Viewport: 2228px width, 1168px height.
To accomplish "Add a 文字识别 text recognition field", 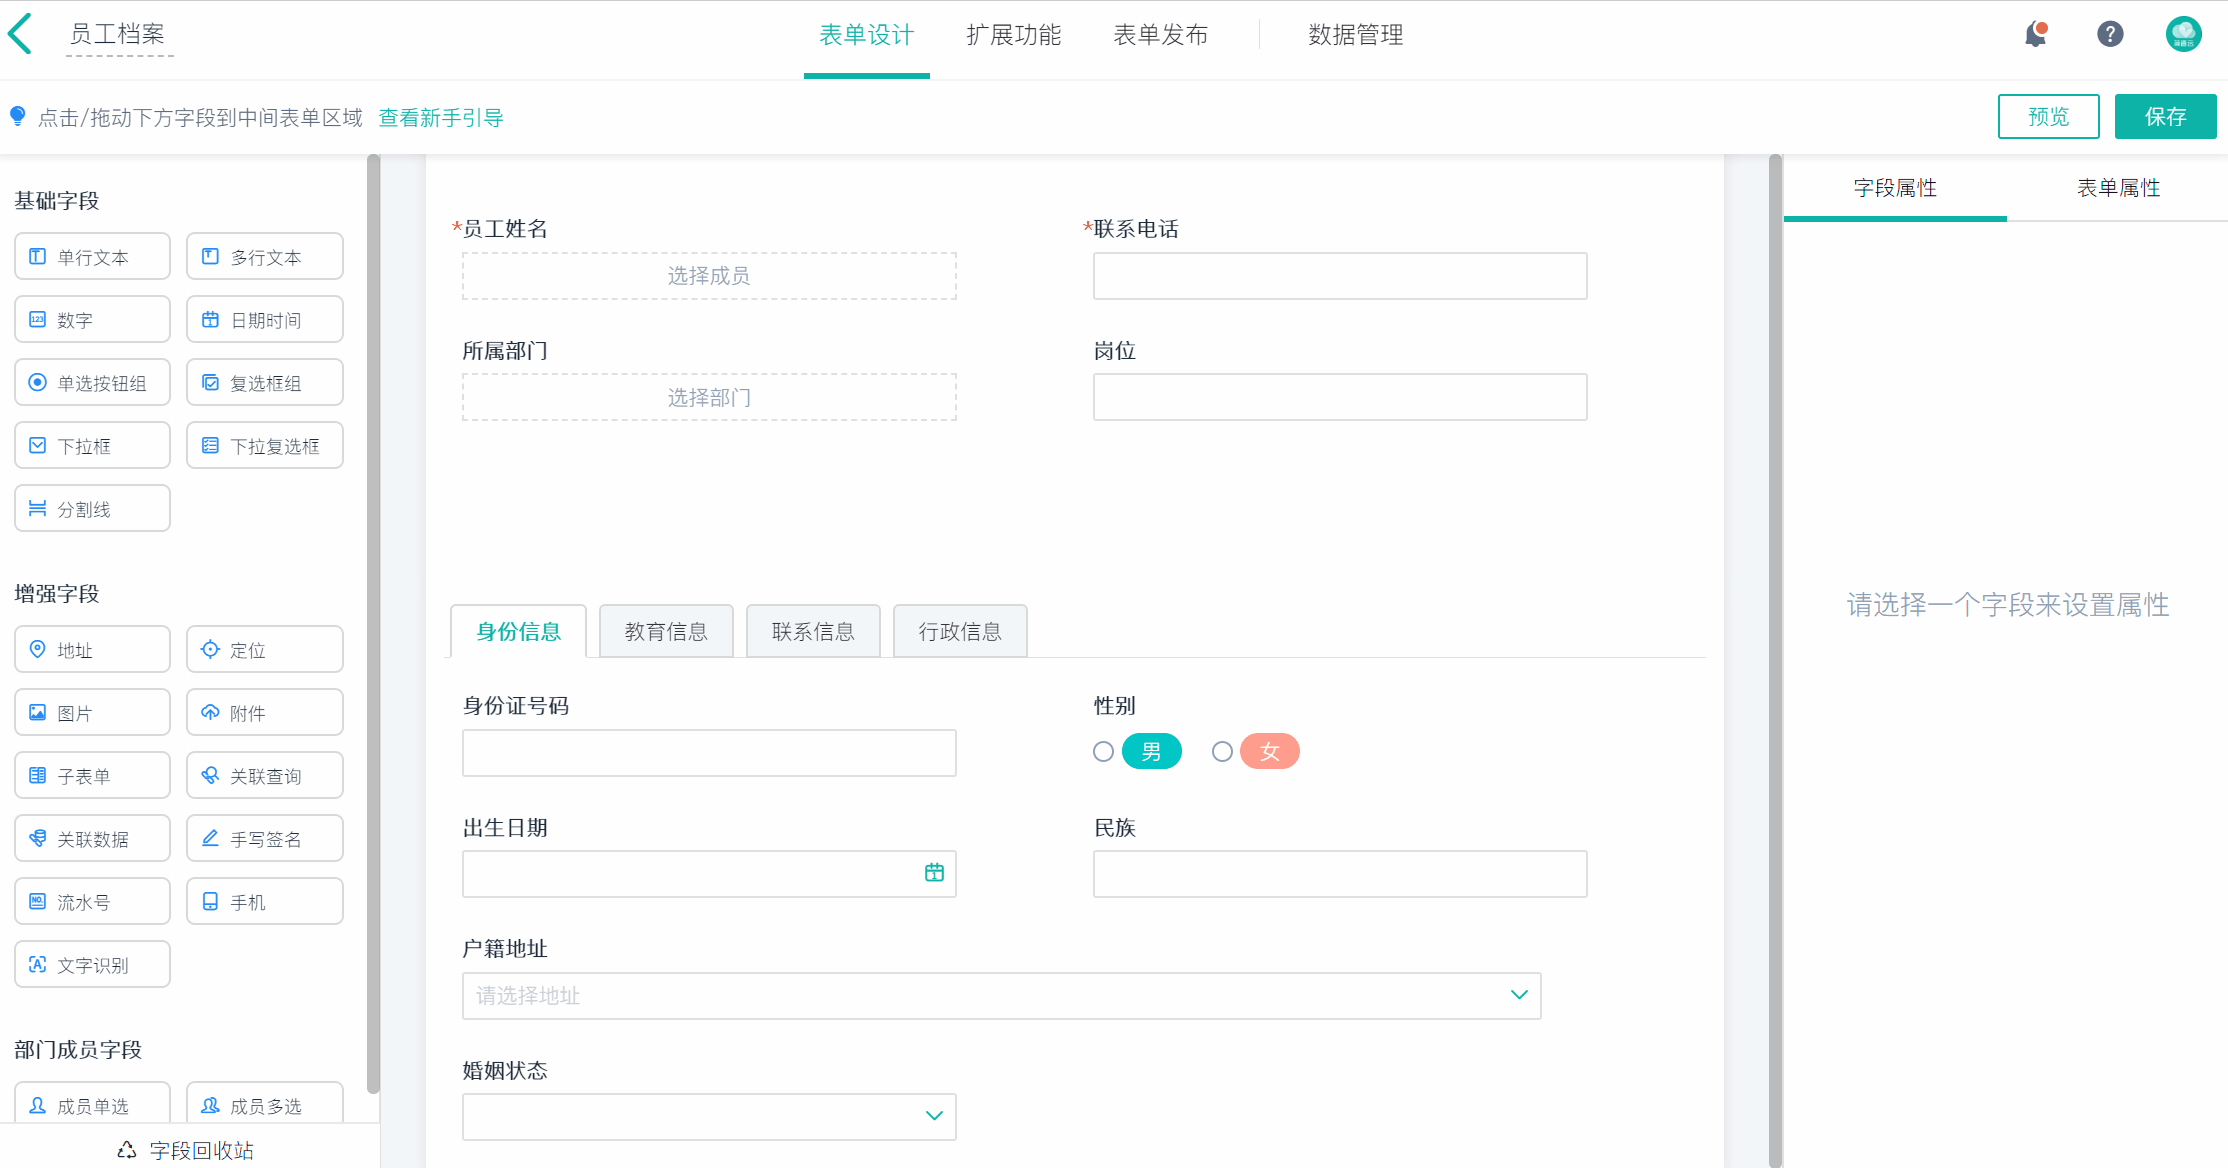I will pos(92,964).
